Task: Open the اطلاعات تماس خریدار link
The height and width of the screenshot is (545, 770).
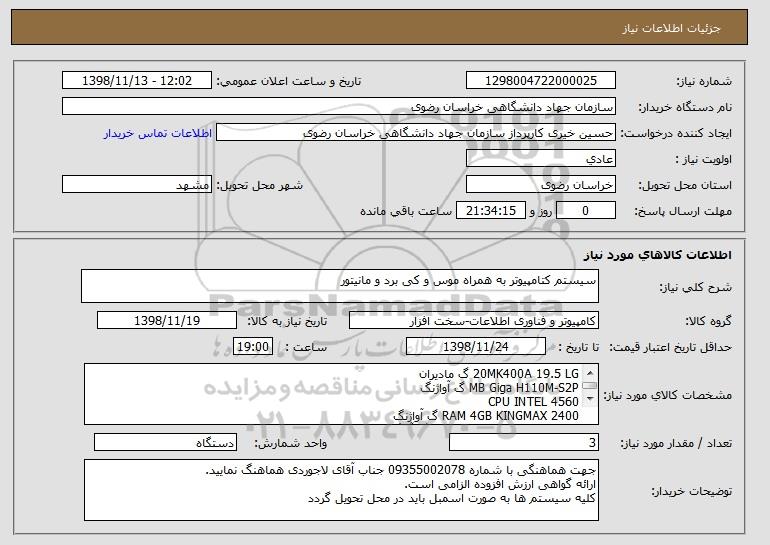Action: click(x=158, y=133)
